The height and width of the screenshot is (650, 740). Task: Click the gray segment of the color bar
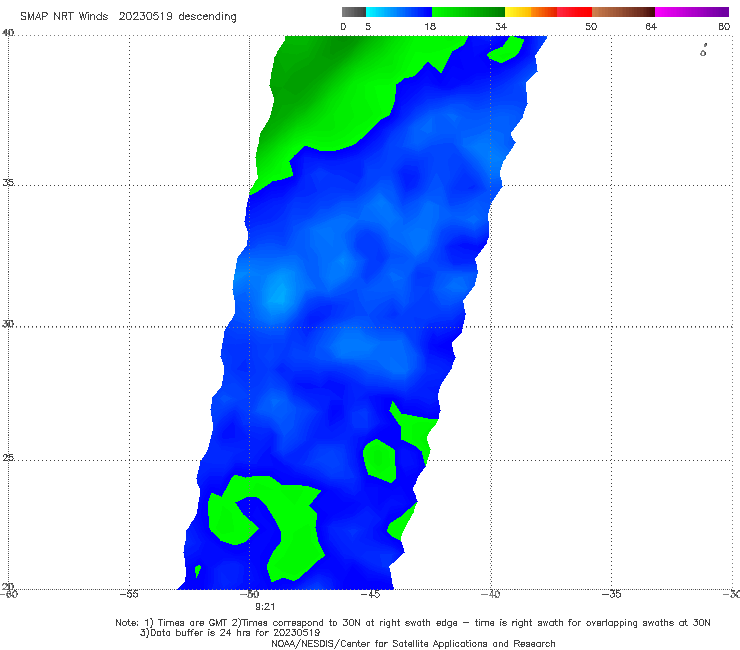coord(354,12)
